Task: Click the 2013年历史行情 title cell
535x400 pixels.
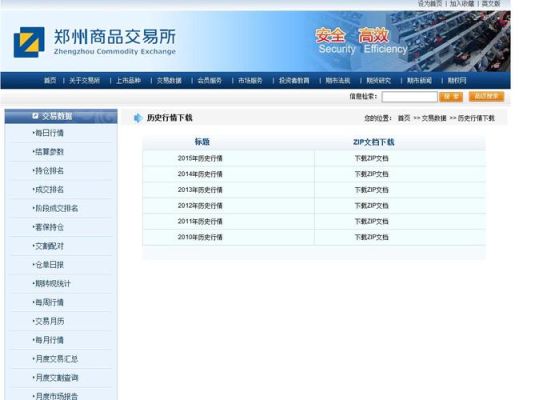Action: pos(200,190)
